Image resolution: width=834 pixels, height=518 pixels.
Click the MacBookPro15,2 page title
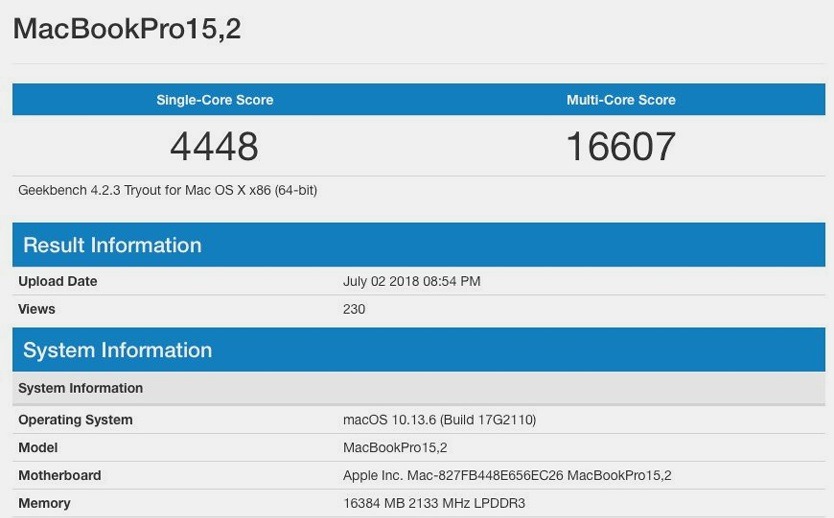coord(127,29)
